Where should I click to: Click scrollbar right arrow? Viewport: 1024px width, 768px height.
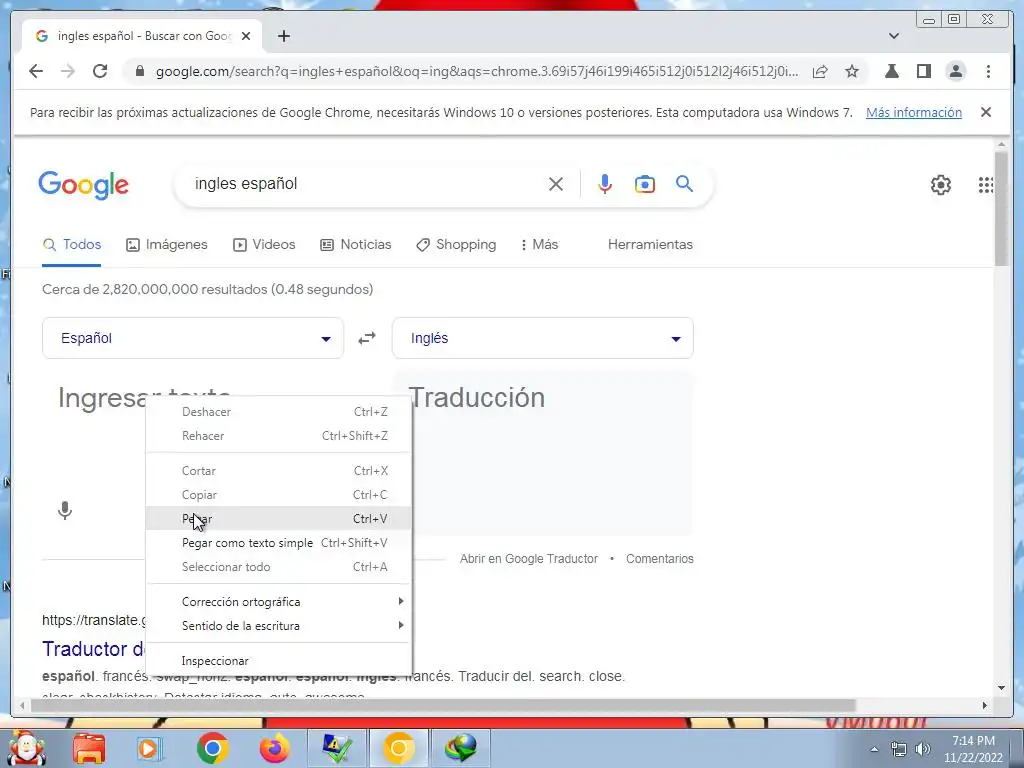tap(985, 705)
